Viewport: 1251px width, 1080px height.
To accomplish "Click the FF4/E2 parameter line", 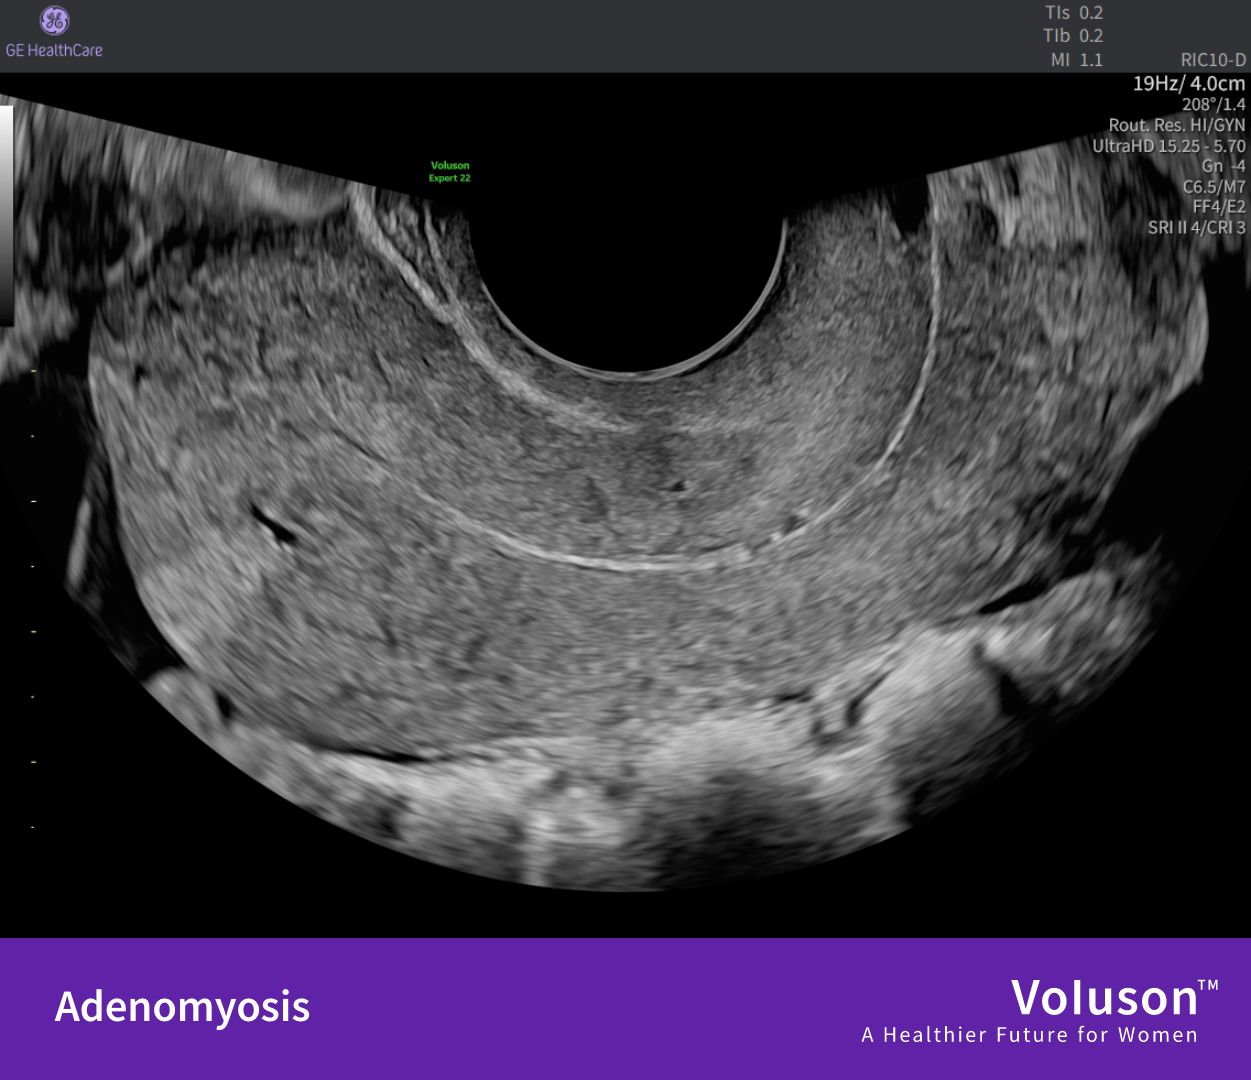I will (x=1218, y=207).
